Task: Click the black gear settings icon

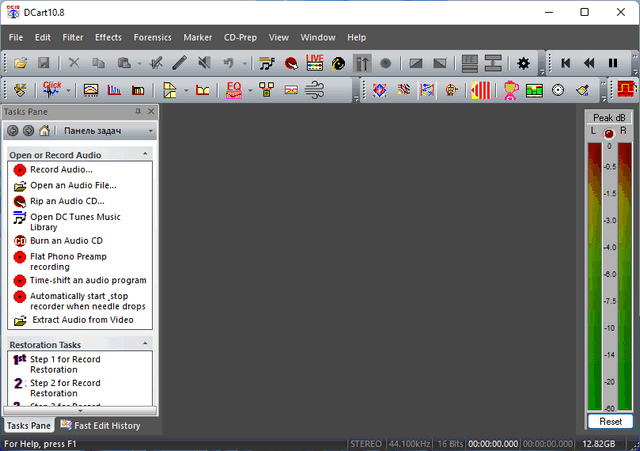Action: 523,63
